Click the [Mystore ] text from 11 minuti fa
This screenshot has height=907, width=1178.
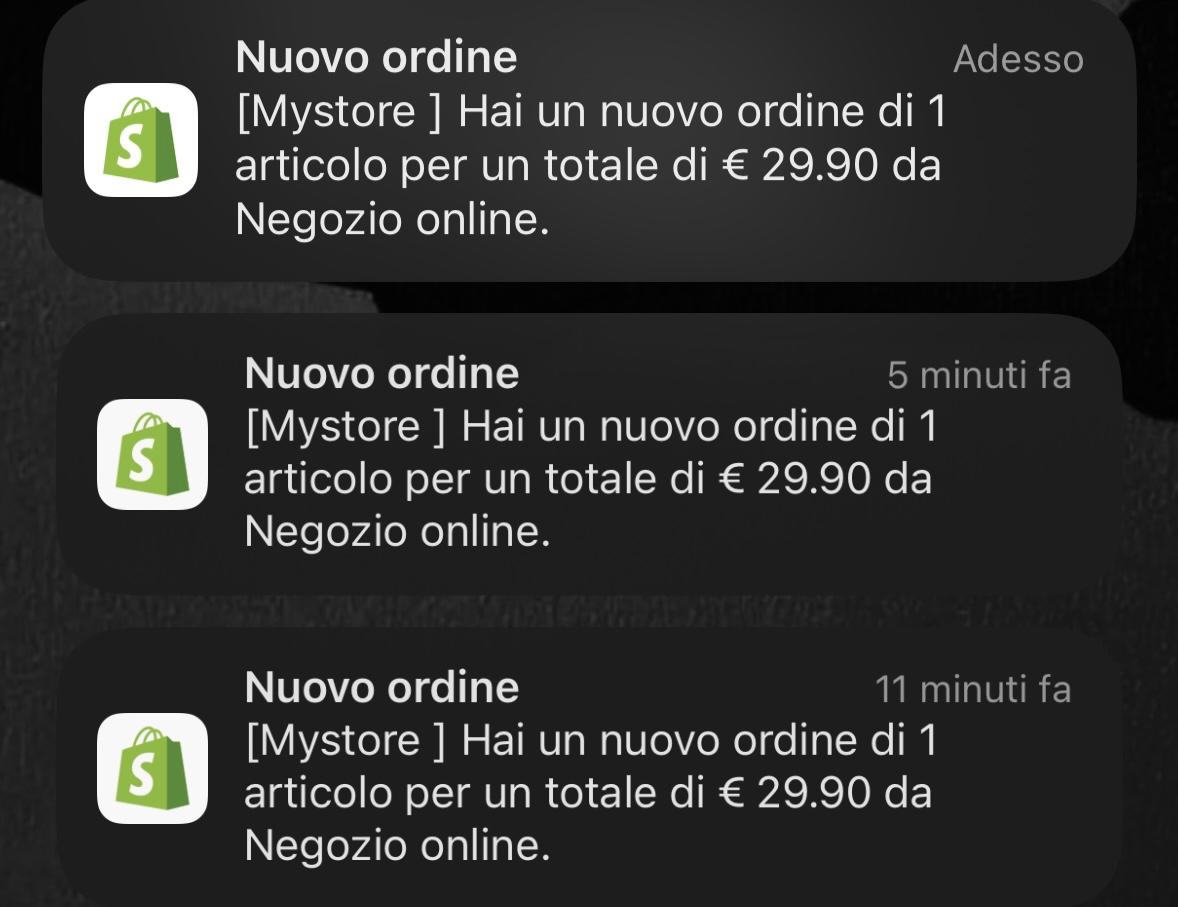tap(346, 742)
